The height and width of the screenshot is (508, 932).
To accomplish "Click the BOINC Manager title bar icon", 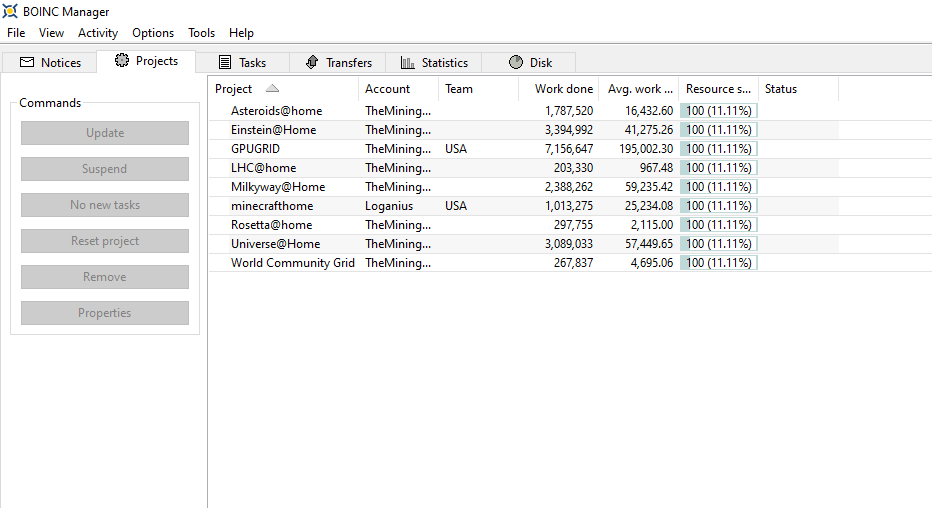I will click(10, 11).
